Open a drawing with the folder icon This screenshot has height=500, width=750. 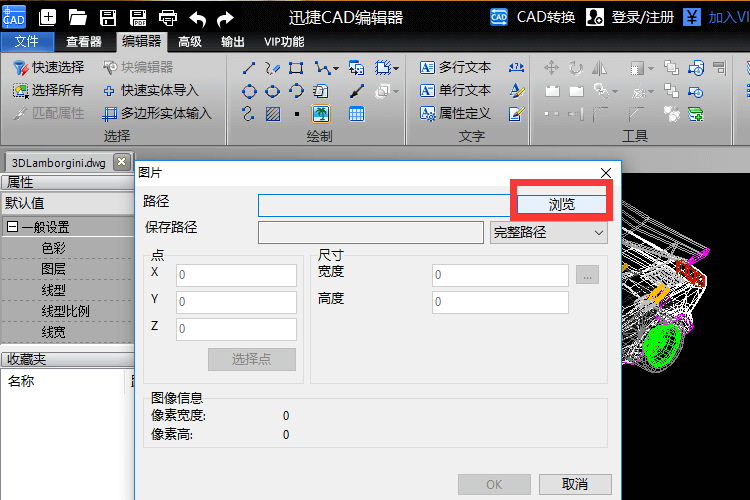77,18
